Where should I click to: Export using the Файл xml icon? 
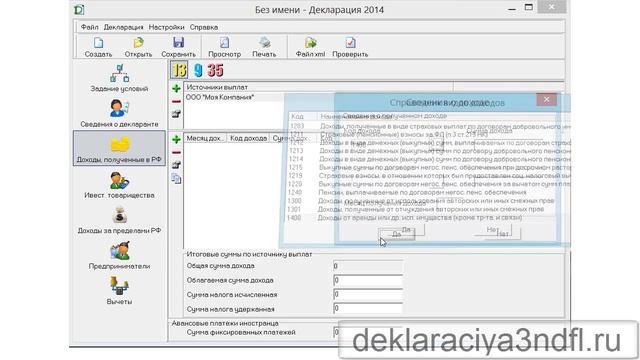point(310,47)
